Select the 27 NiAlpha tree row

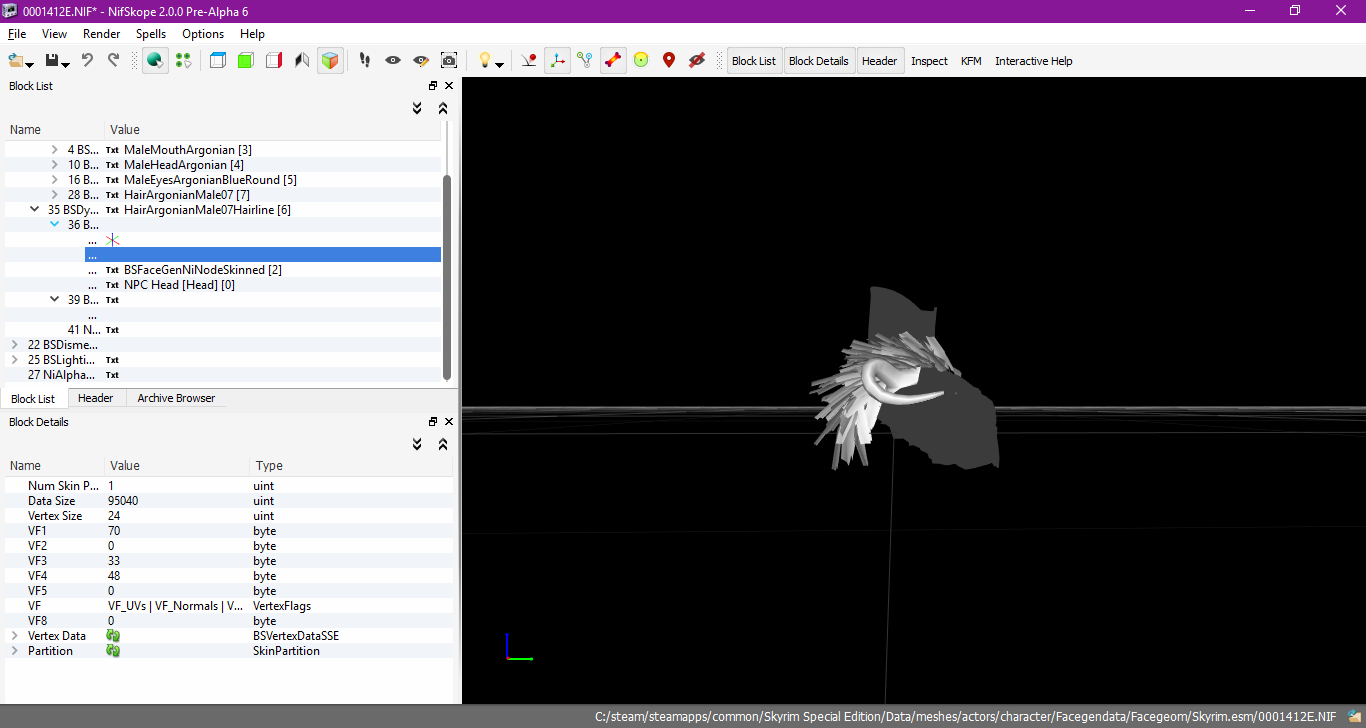pyautogui.click(x=223, y=375)
